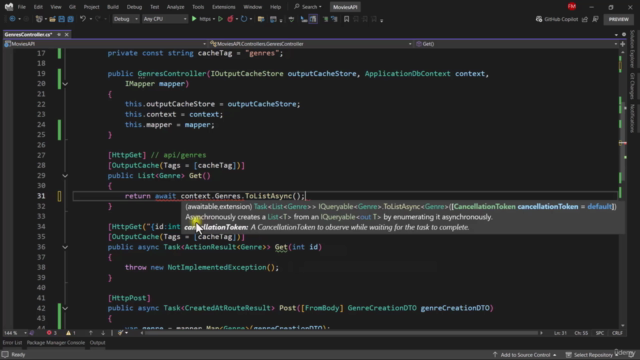Collapse the Post method at line 42
This screenshot has height=360, width=640.
[x=65, y=309]
